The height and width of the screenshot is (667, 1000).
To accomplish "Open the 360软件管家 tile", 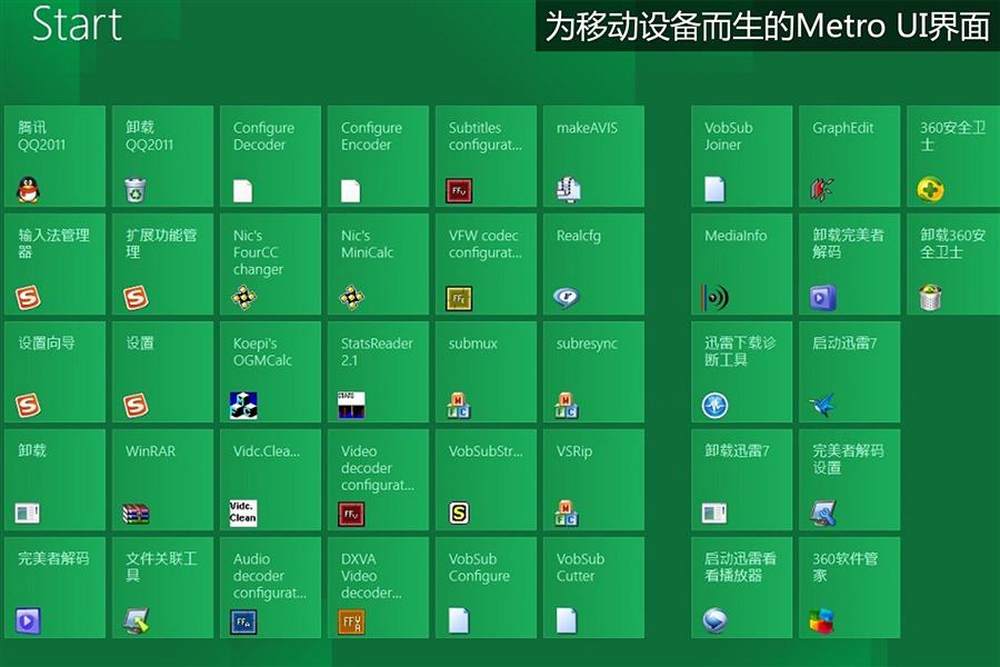I will (849, 587).
